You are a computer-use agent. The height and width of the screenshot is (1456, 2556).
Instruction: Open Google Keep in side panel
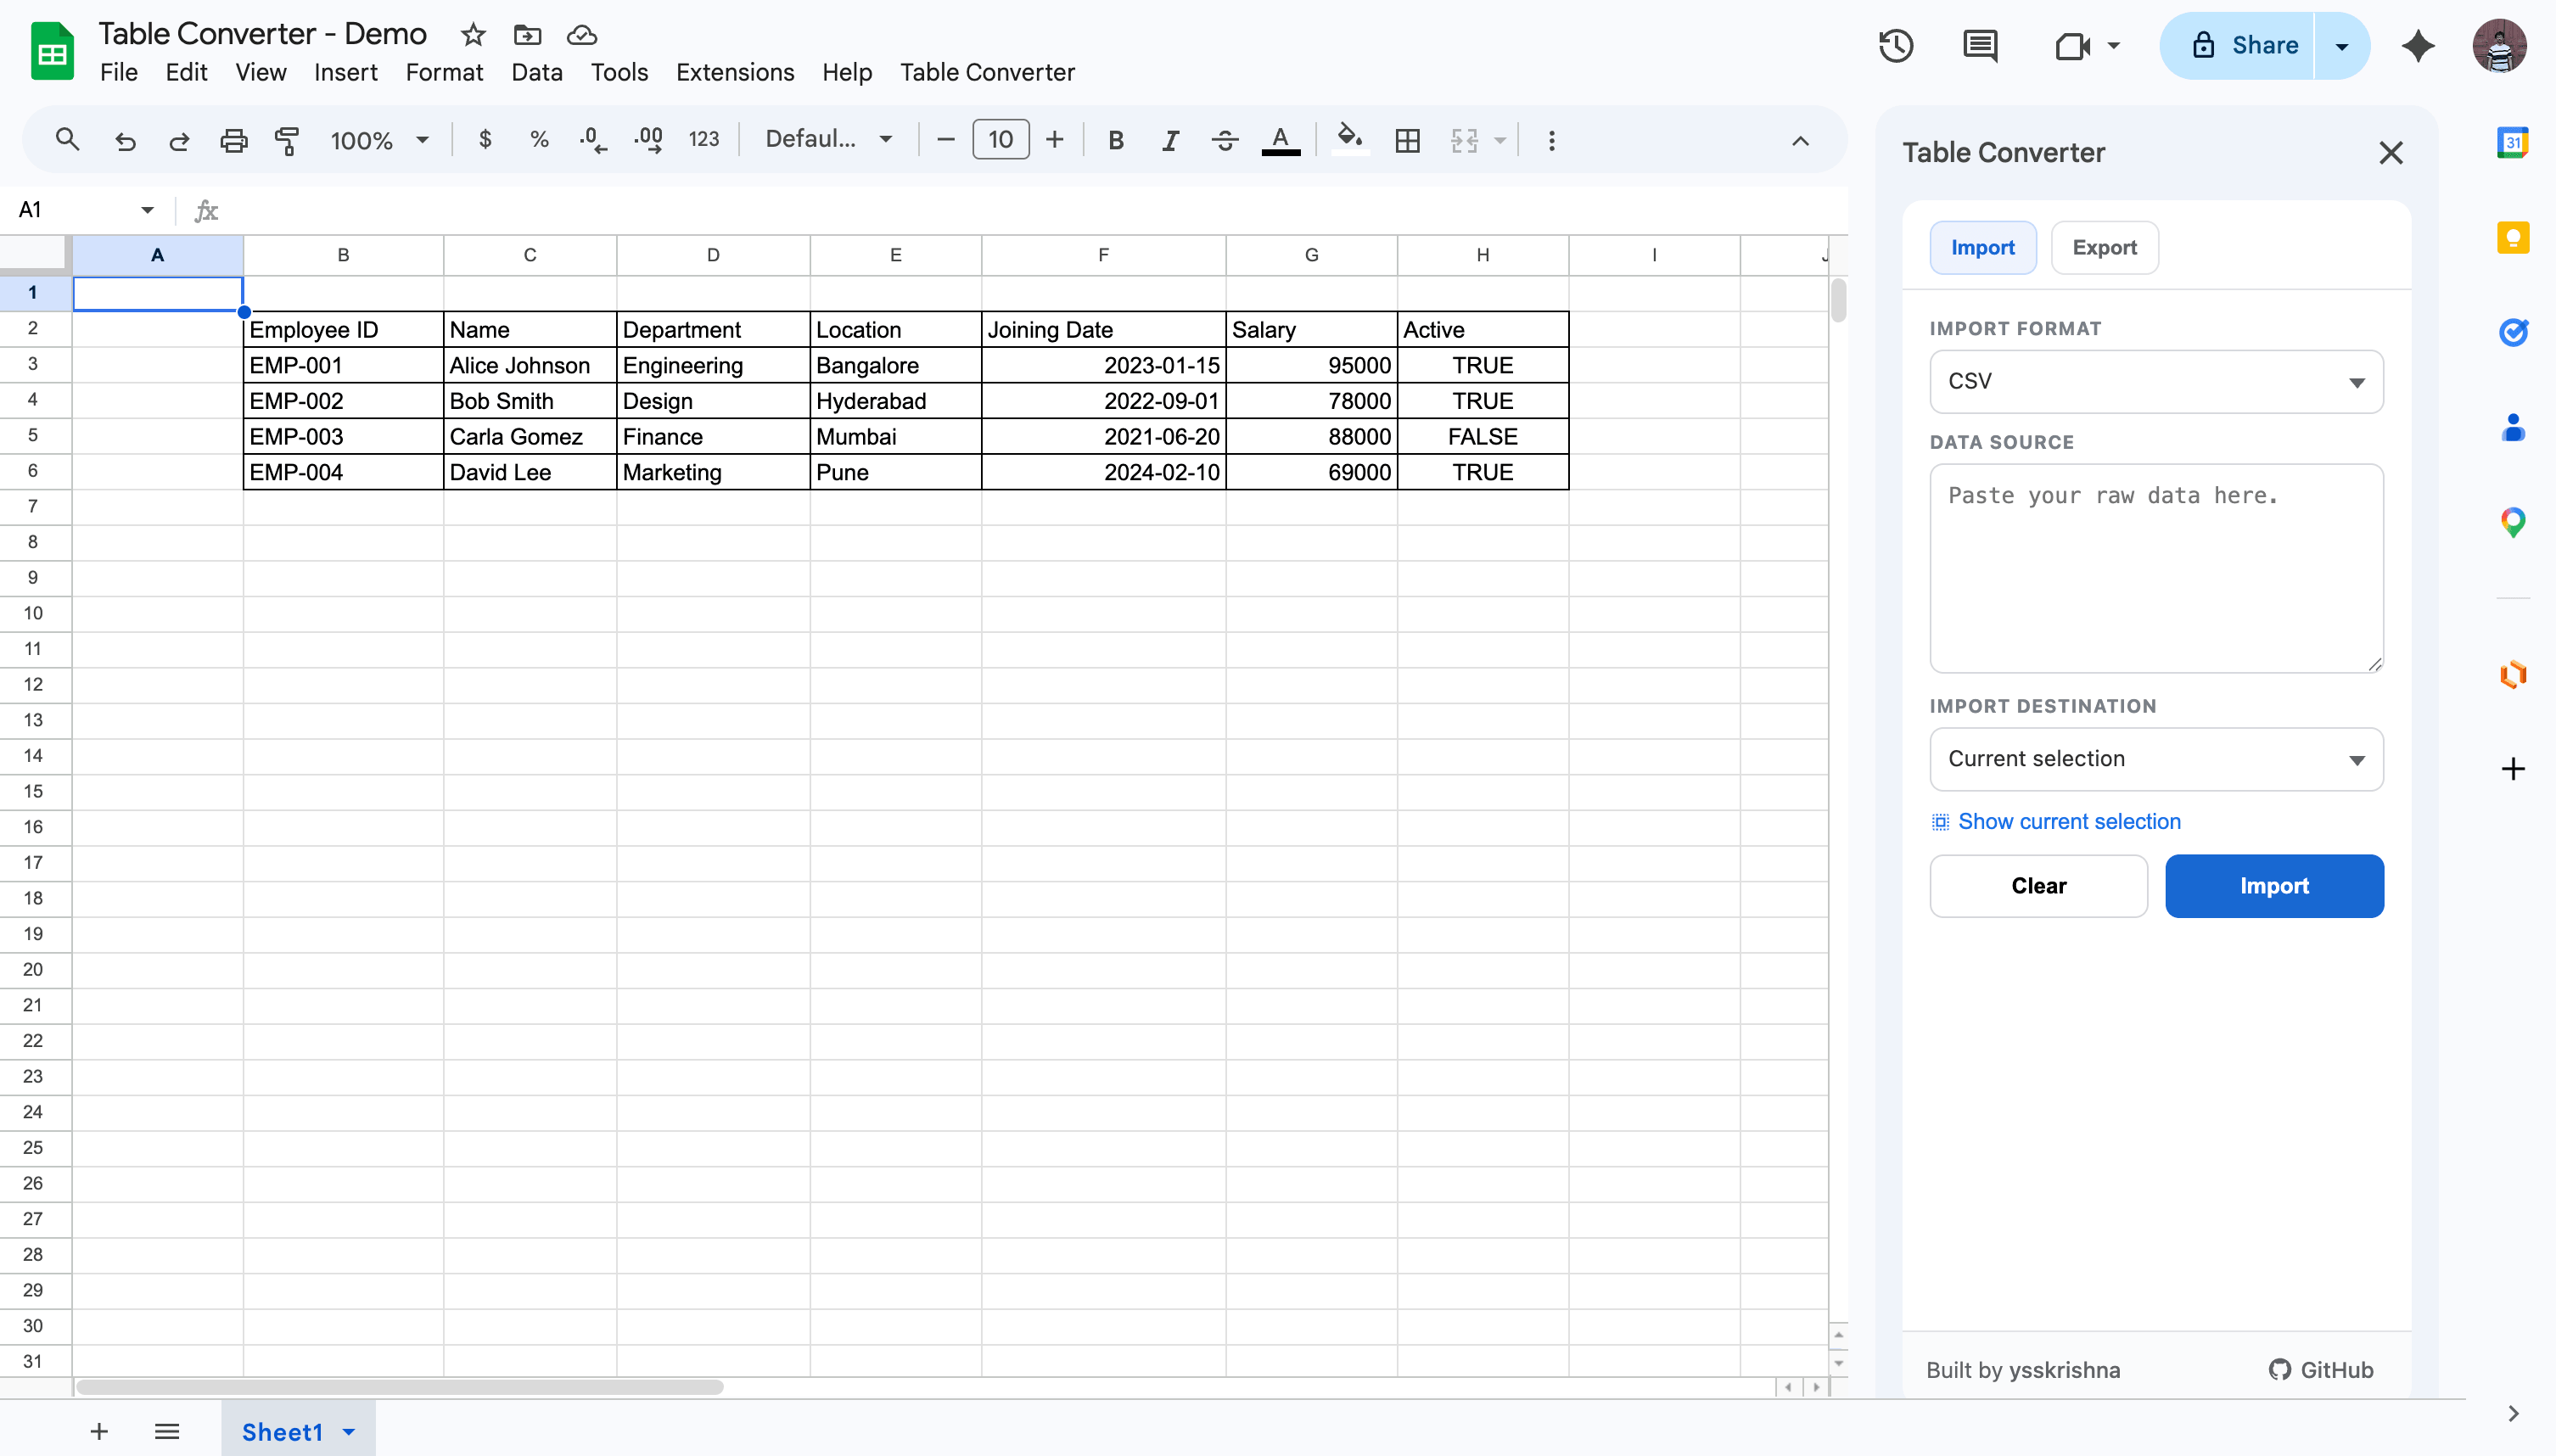point(2512,238)
